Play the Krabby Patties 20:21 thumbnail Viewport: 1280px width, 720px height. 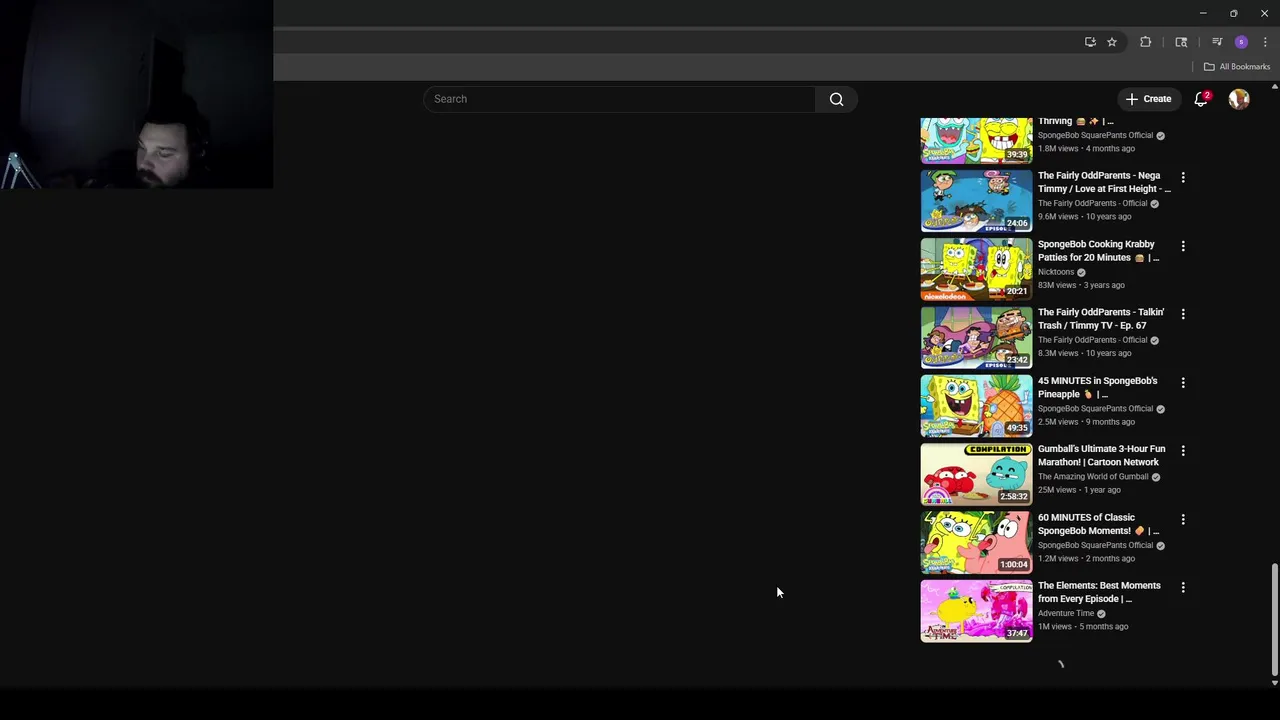976,269
